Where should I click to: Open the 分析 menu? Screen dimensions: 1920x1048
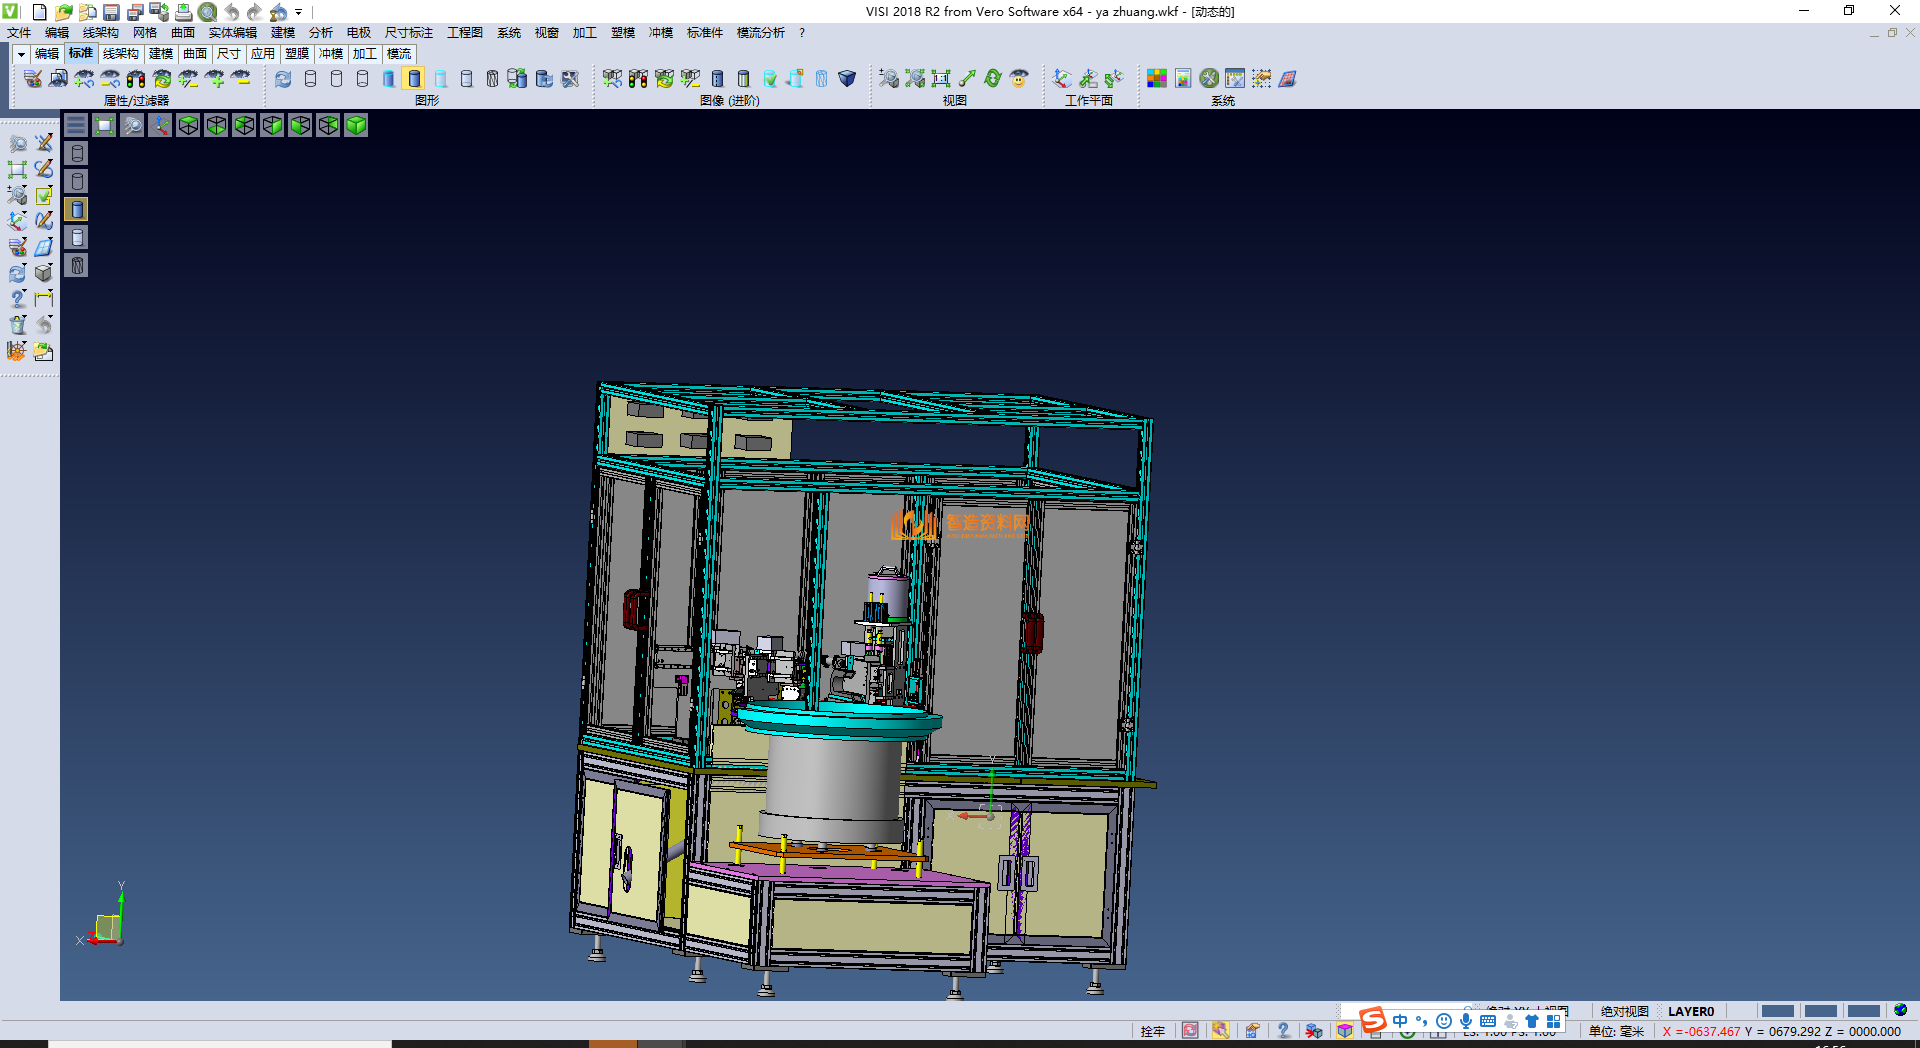click(x=320, y=33)
